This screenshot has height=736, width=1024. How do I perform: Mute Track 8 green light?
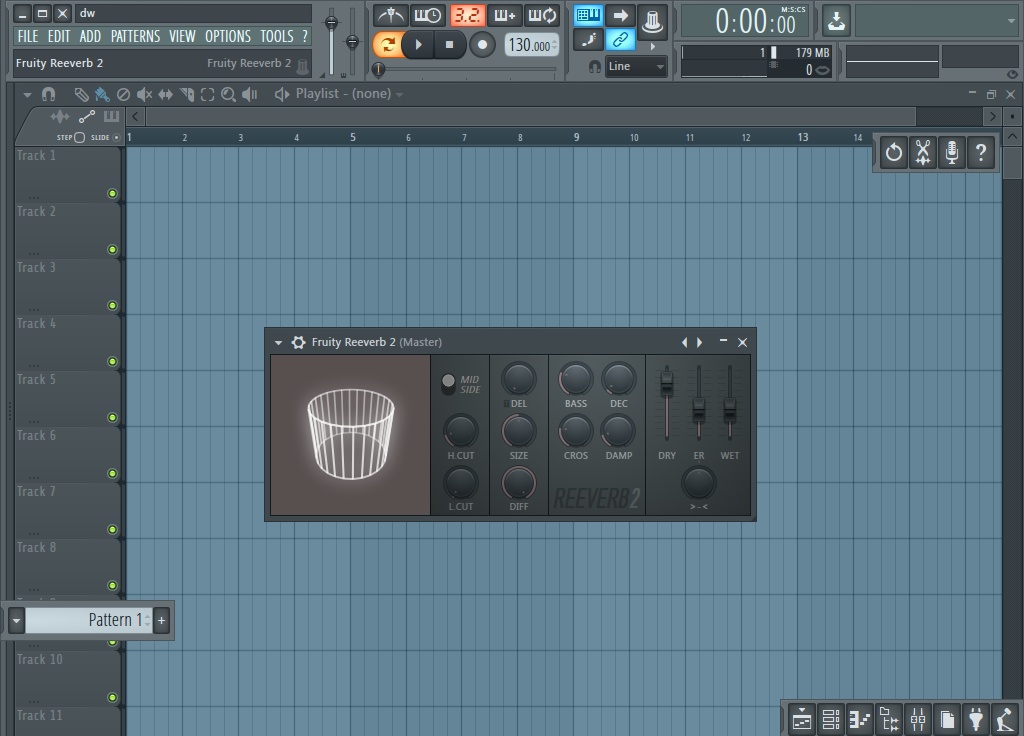tap(112, 586)
